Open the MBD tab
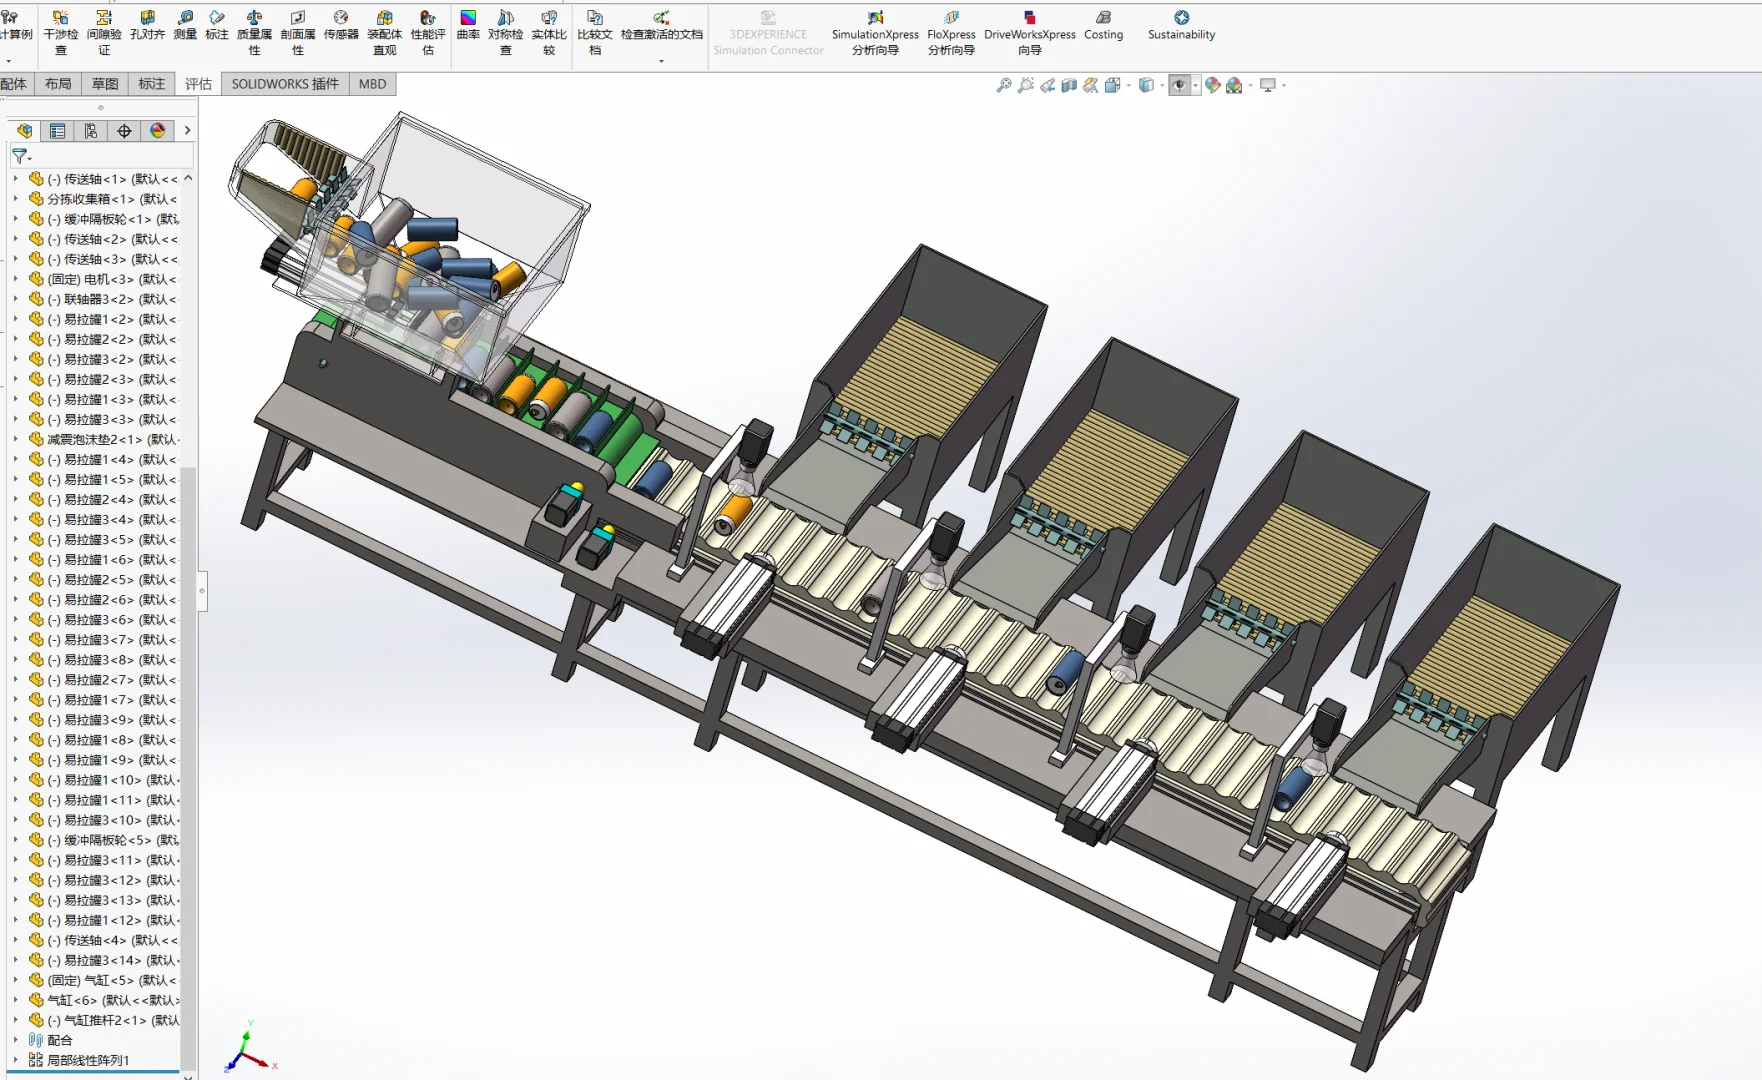 click(x=372, y=84)
